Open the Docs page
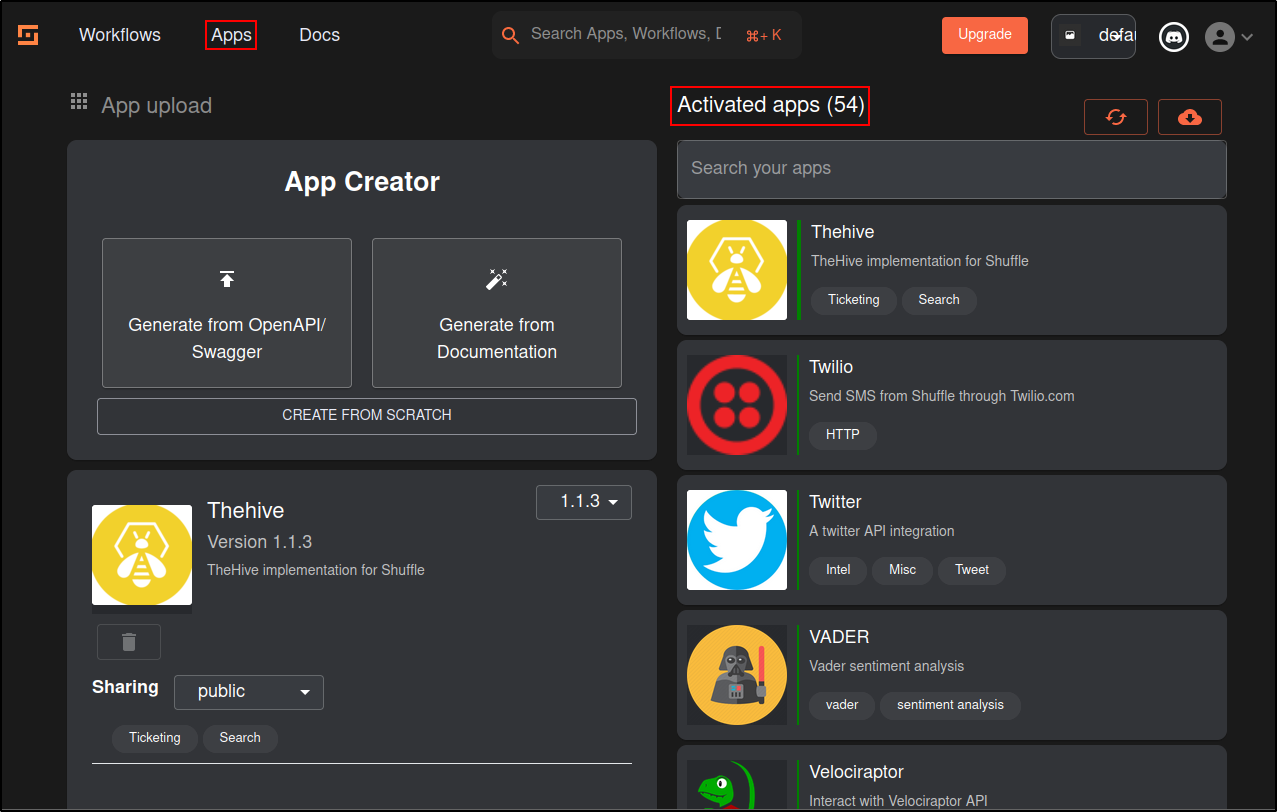This screenshot has height=812, width=1277. point(318,34)
